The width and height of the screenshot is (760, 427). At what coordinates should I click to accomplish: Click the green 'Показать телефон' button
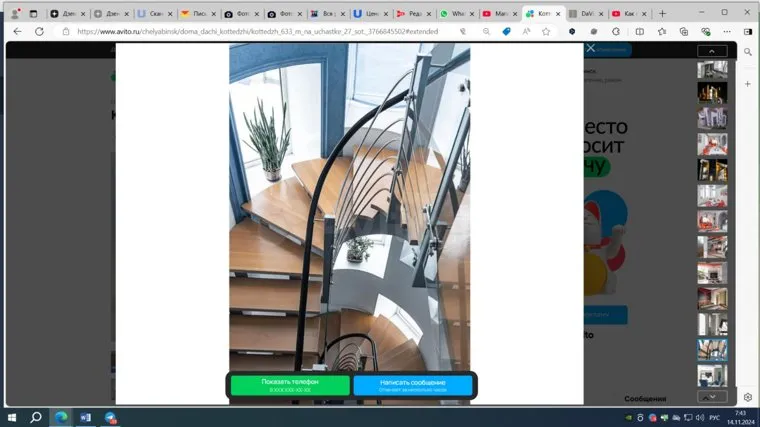(x=290, y=385)
